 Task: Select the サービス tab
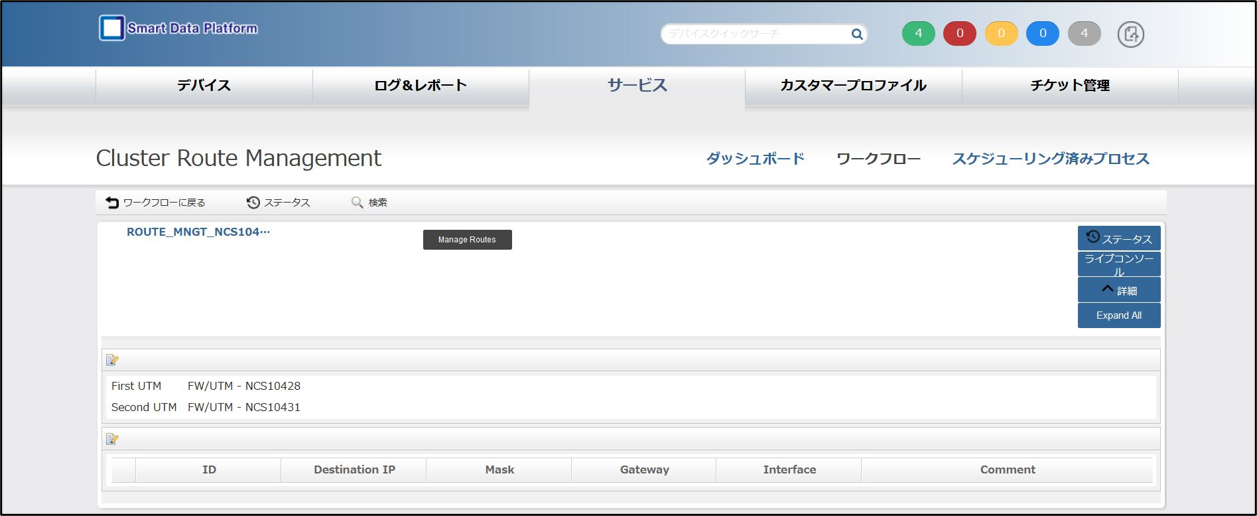(637, 86)
